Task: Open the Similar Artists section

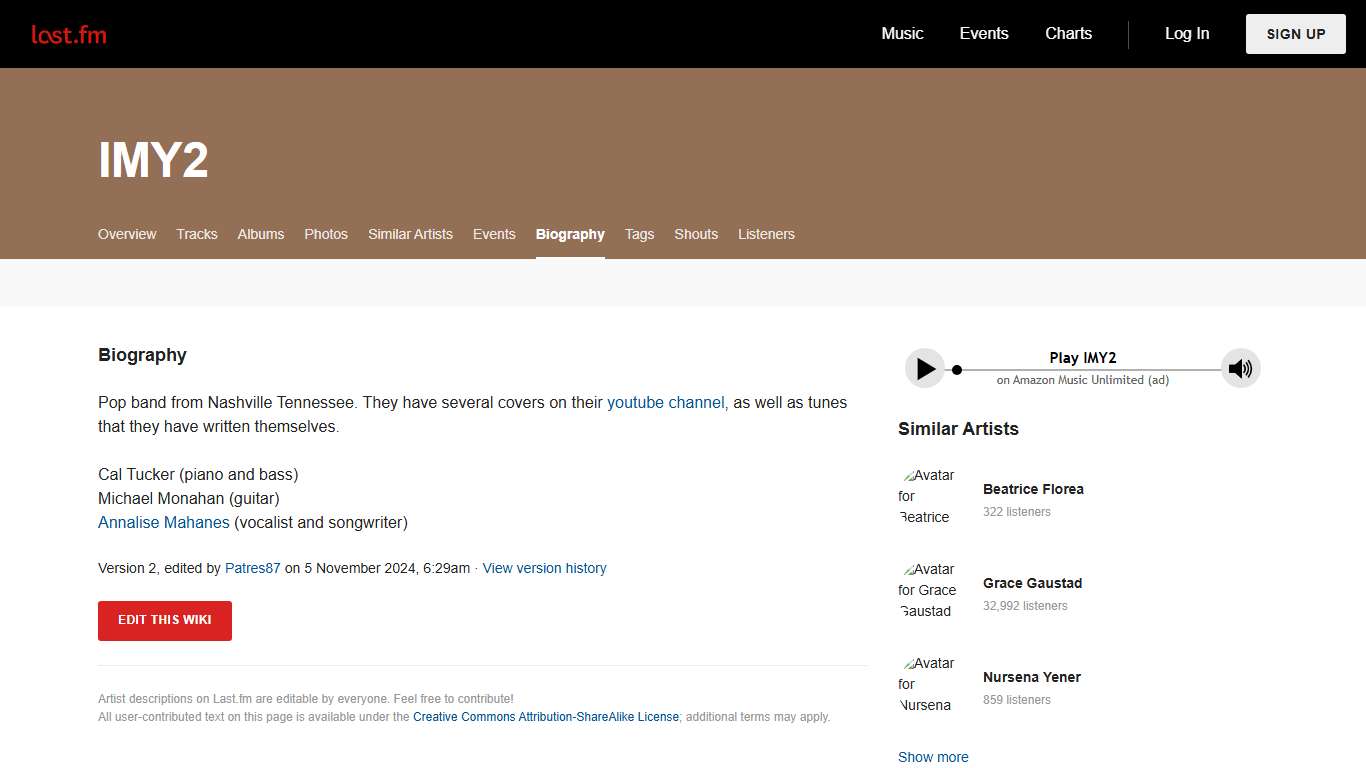Action: click(x=410, y=234)
